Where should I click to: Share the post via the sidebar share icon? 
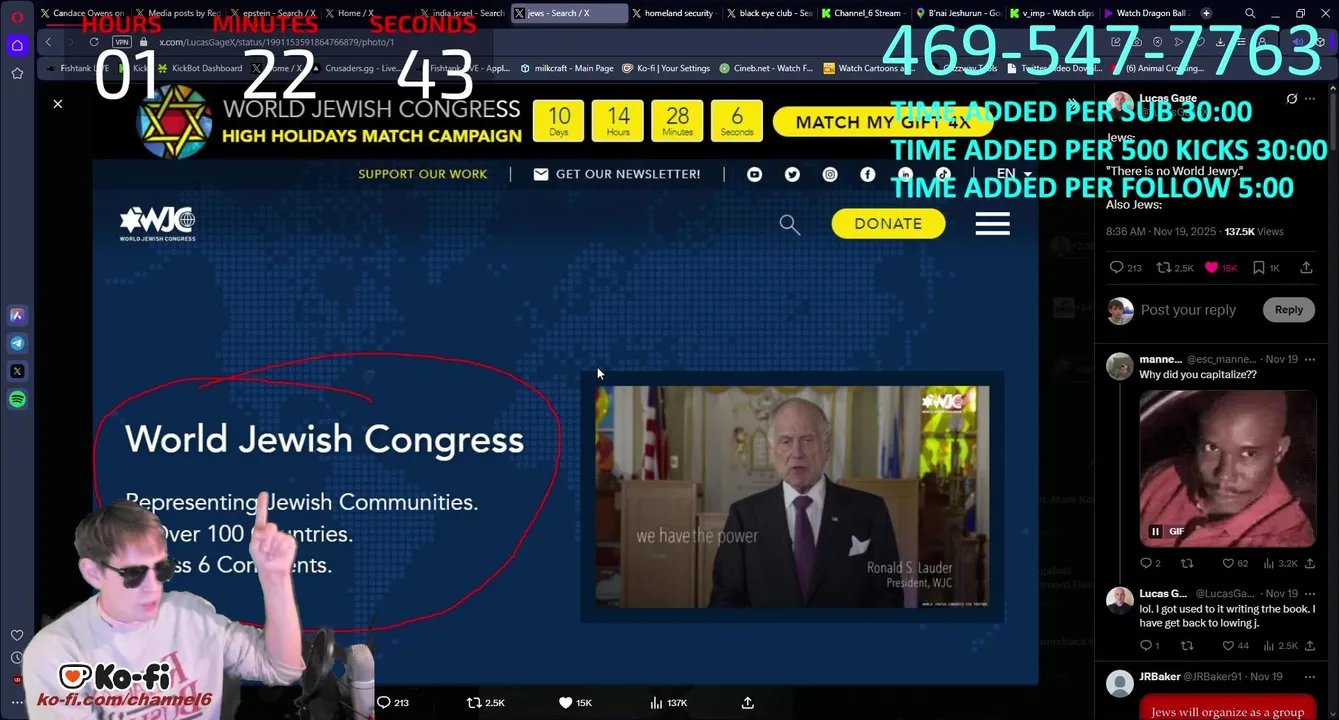[1306, 267]
